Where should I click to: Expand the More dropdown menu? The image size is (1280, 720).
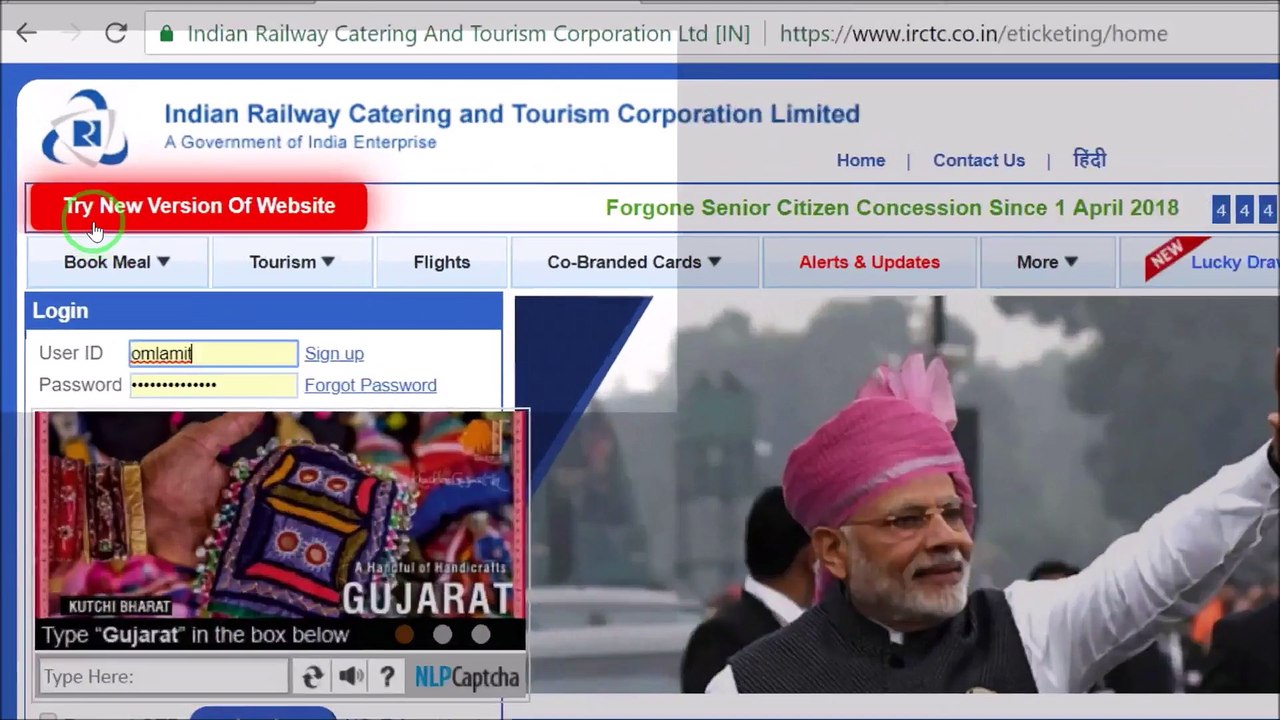[1047, 262]
